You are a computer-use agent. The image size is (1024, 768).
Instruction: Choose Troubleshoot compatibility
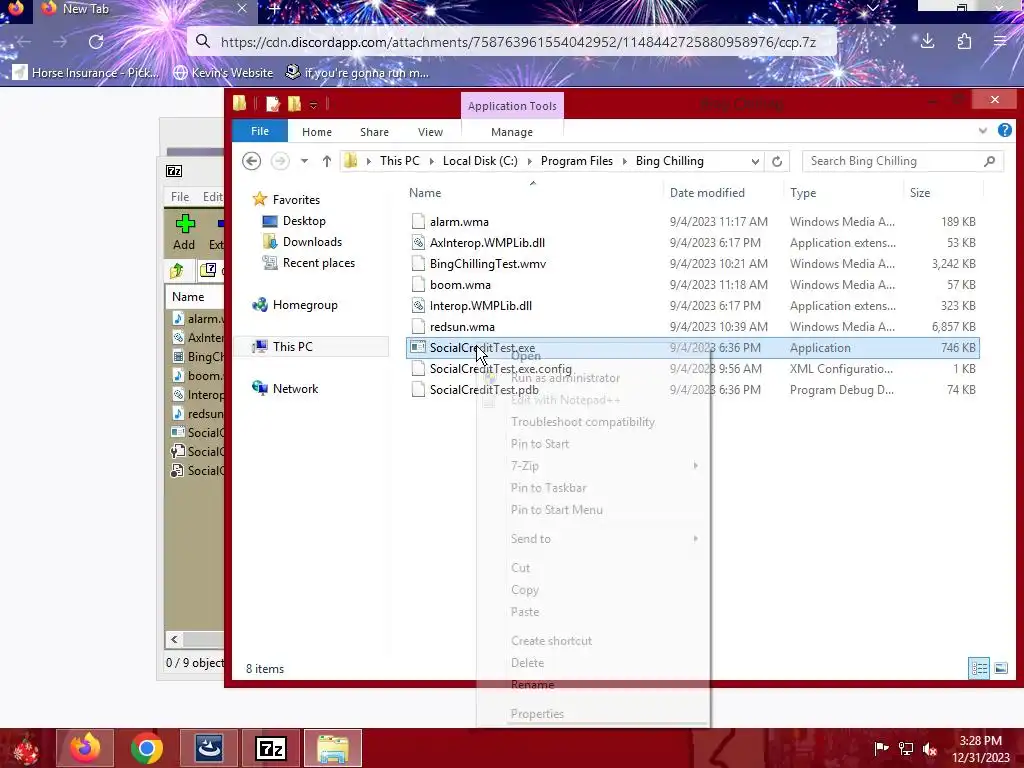click(592, 422)
